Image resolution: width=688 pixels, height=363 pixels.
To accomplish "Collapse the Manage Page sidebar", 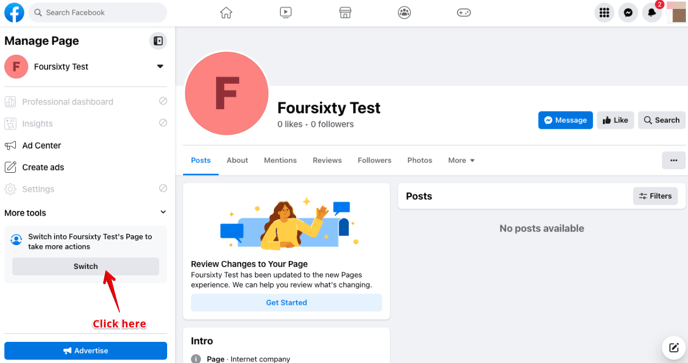I will pos(158,41).
